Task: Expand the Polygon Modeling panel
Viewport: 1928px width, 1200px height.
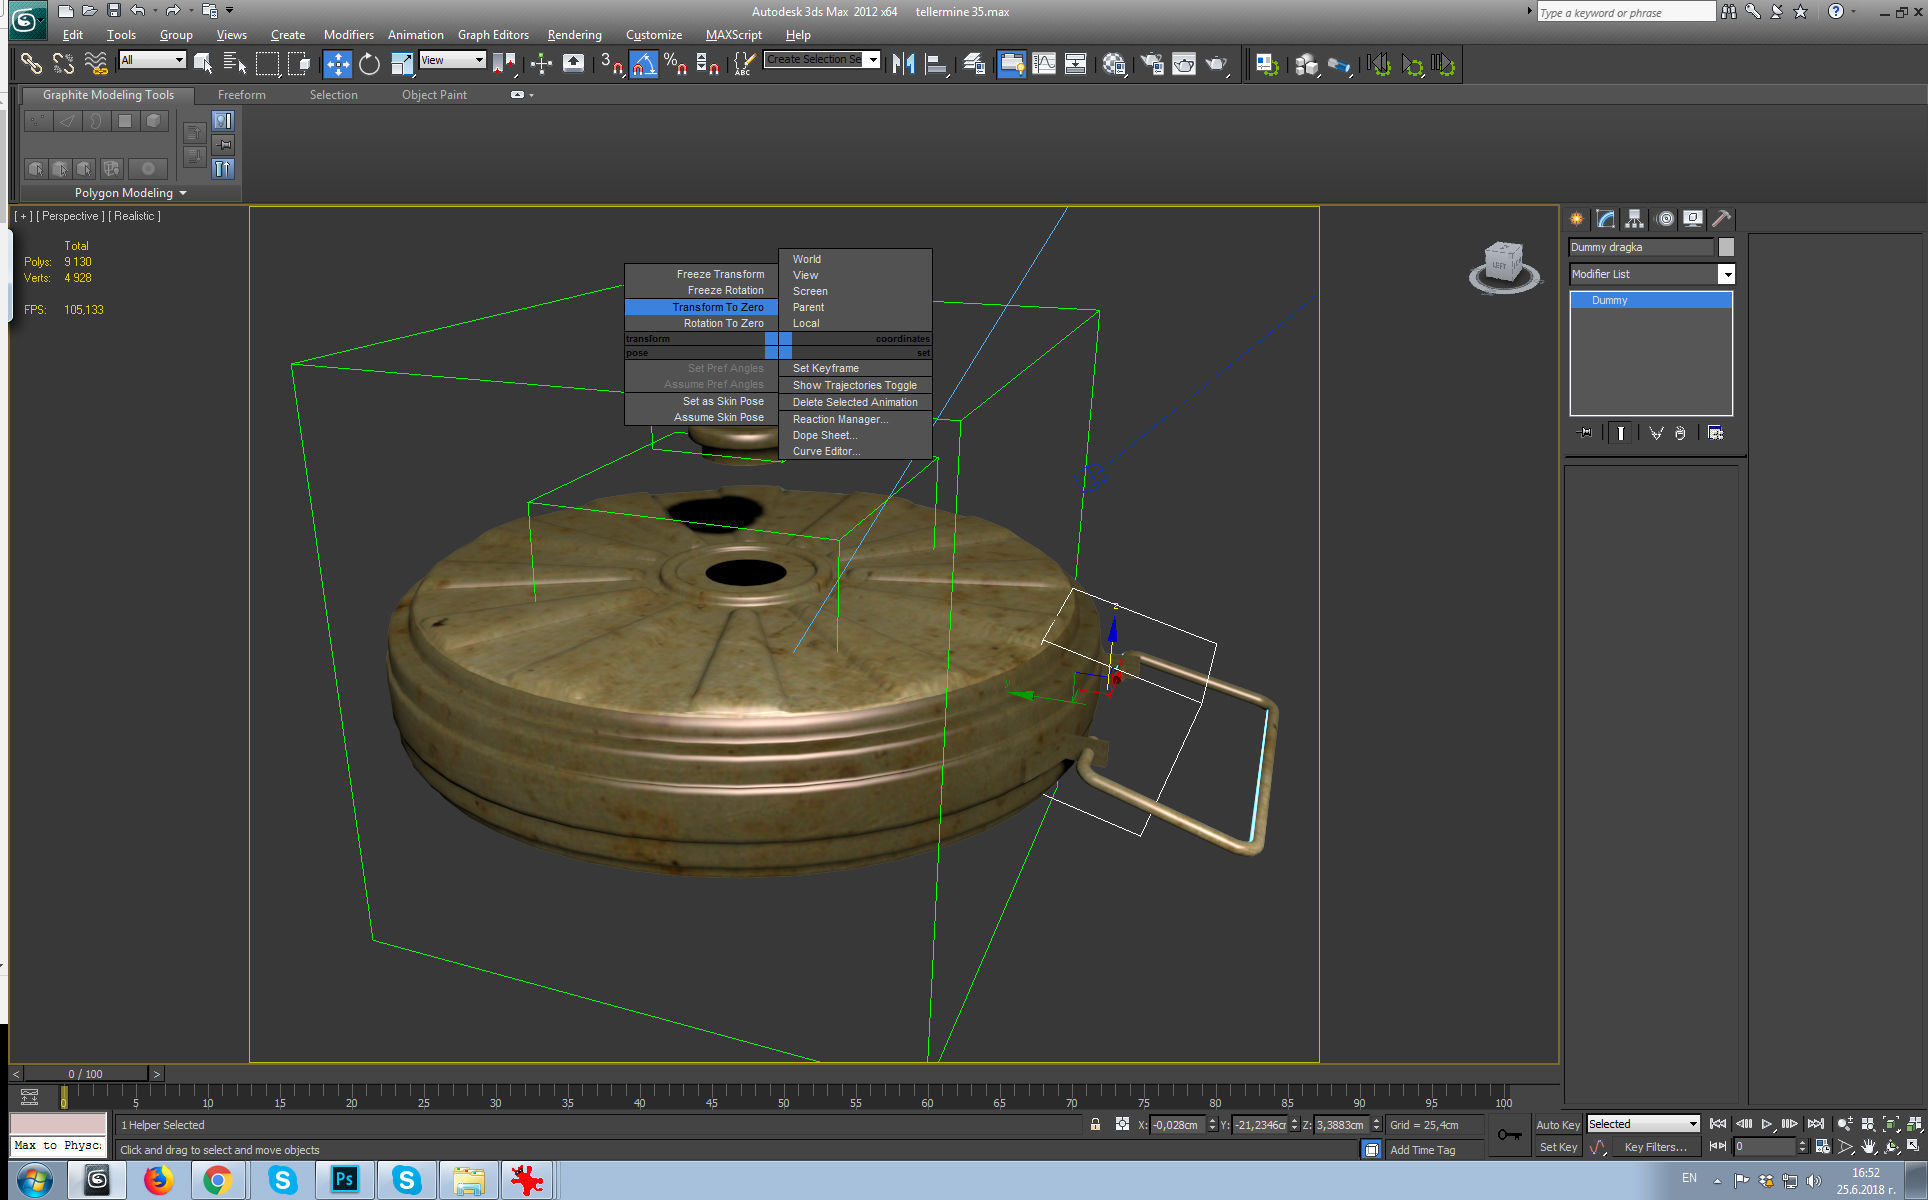Action: coord(130,192)
